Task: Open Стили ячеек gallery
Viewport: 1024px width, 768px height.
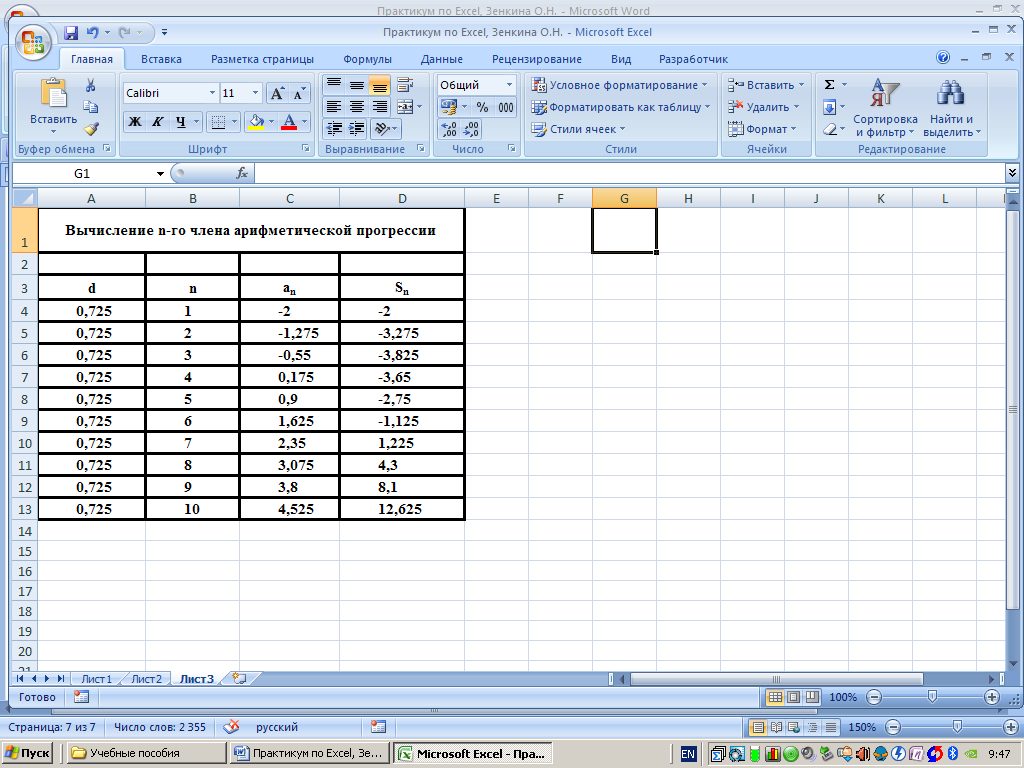Action: pyautogui.click(x=578, y=129)
